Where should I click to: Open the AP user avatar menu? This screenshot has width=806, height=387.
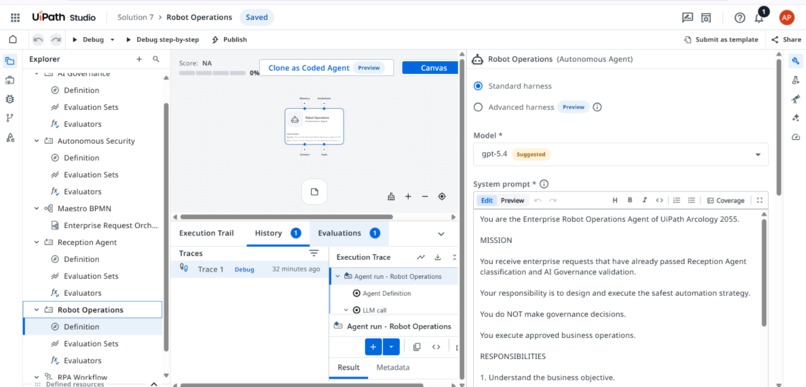(x=786, y=17)
